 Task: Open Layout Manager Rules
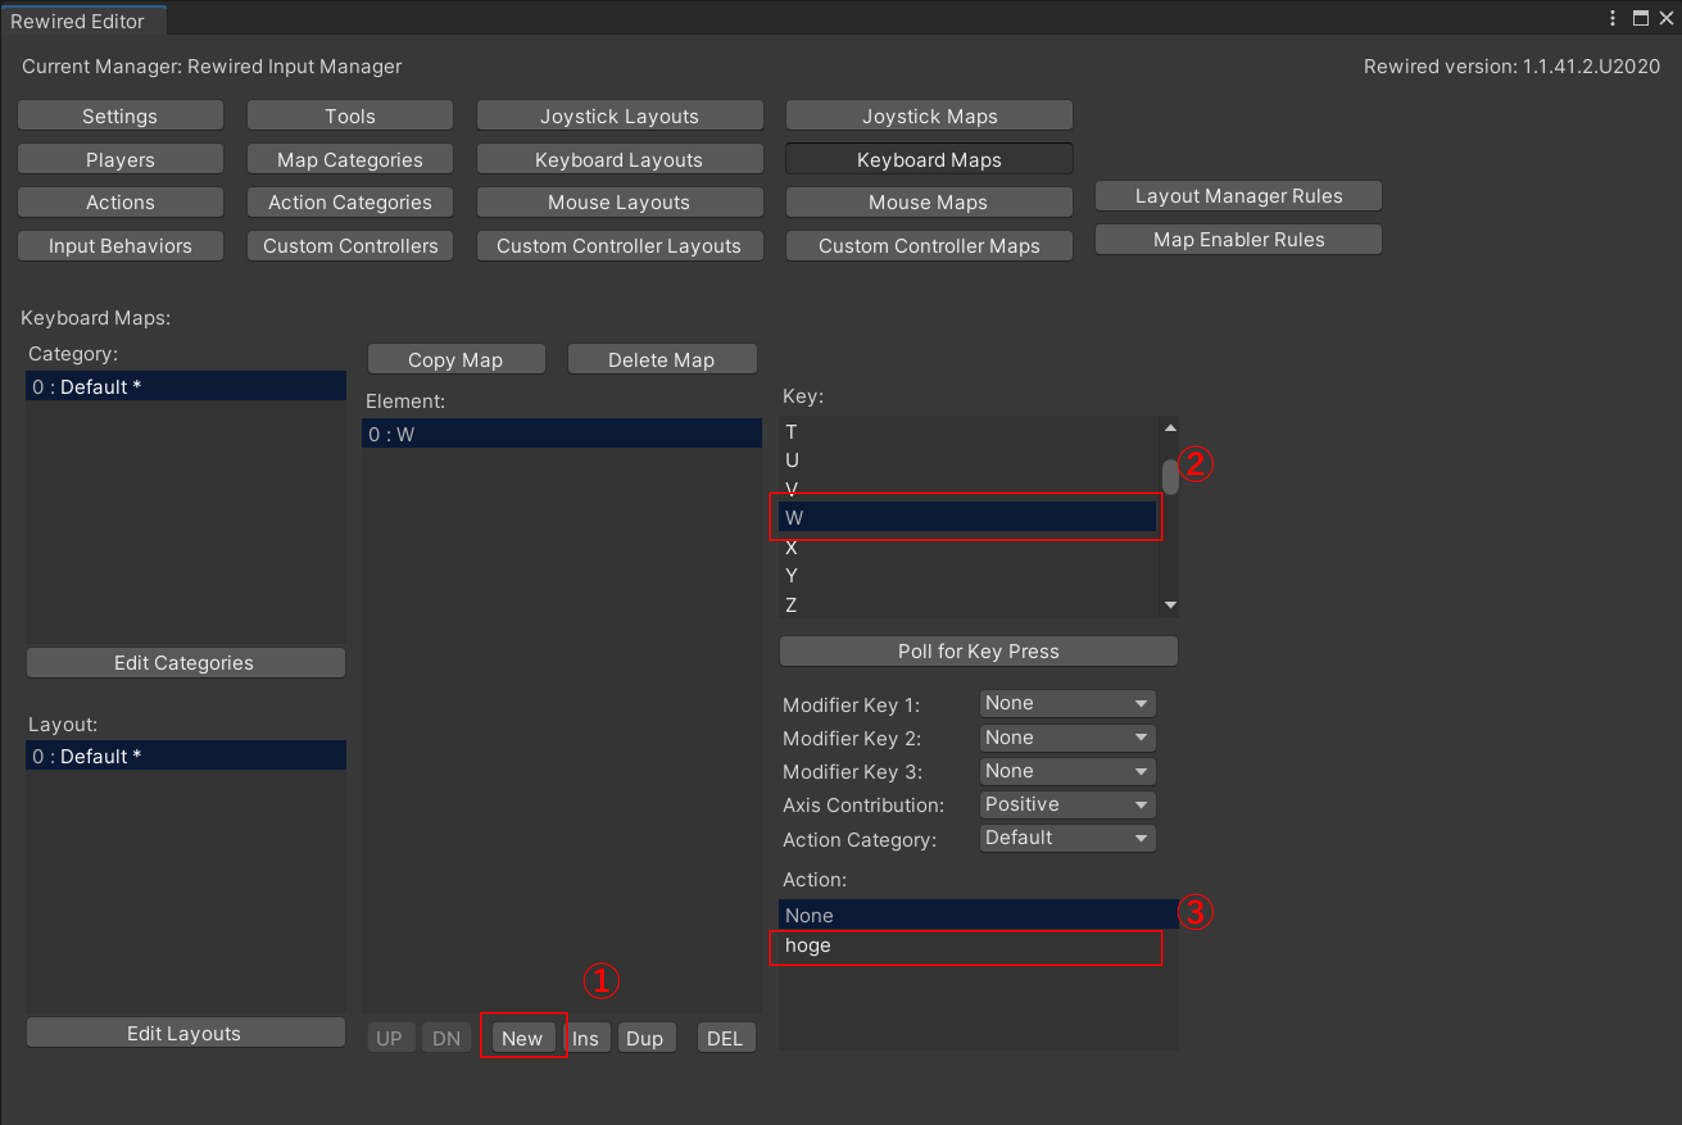[x=1237, y=195]
